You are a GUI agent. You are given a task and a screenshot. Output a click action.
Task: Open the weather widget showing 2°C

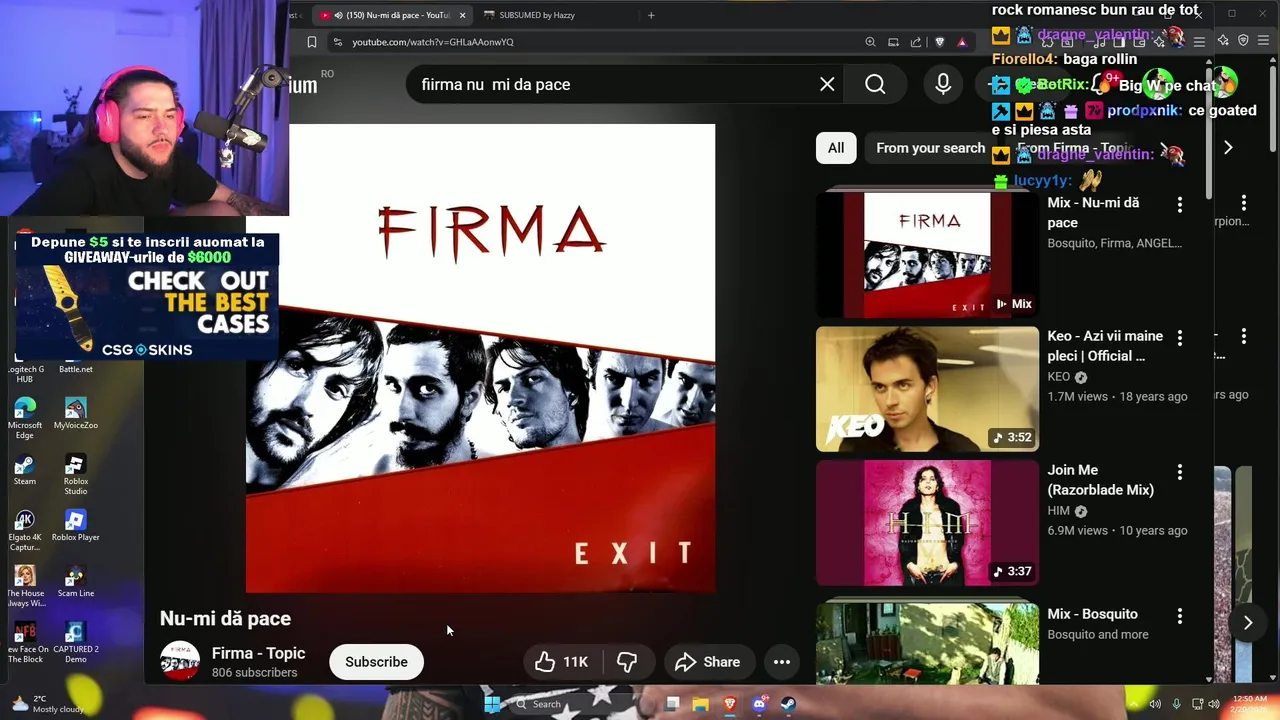click(x=46, y=704)
